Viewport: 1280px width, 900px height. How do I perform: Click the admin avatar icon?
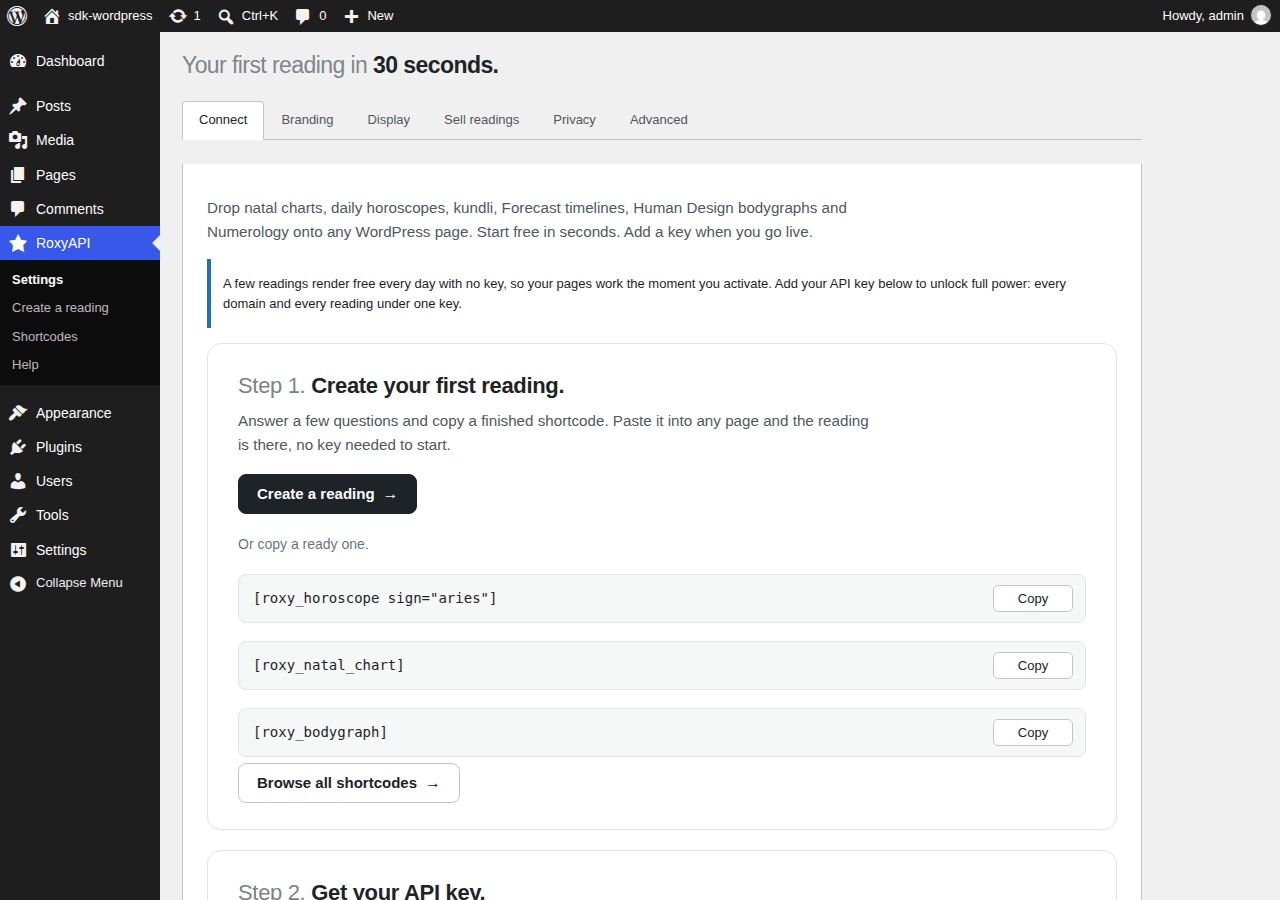1261,16
